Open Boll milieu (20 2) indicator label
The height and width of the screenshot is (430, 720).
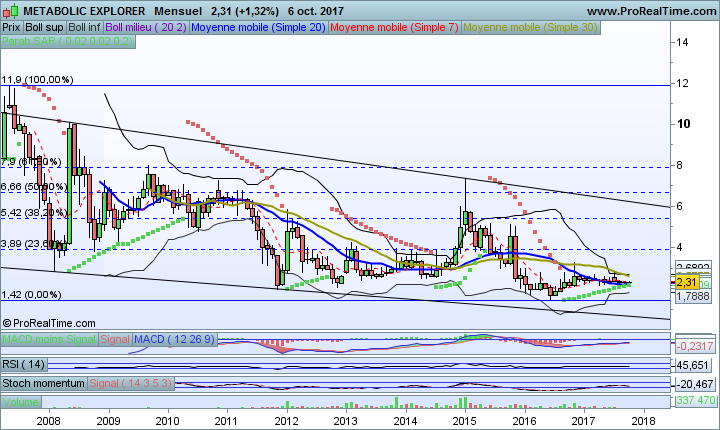[x=146, y=28]
